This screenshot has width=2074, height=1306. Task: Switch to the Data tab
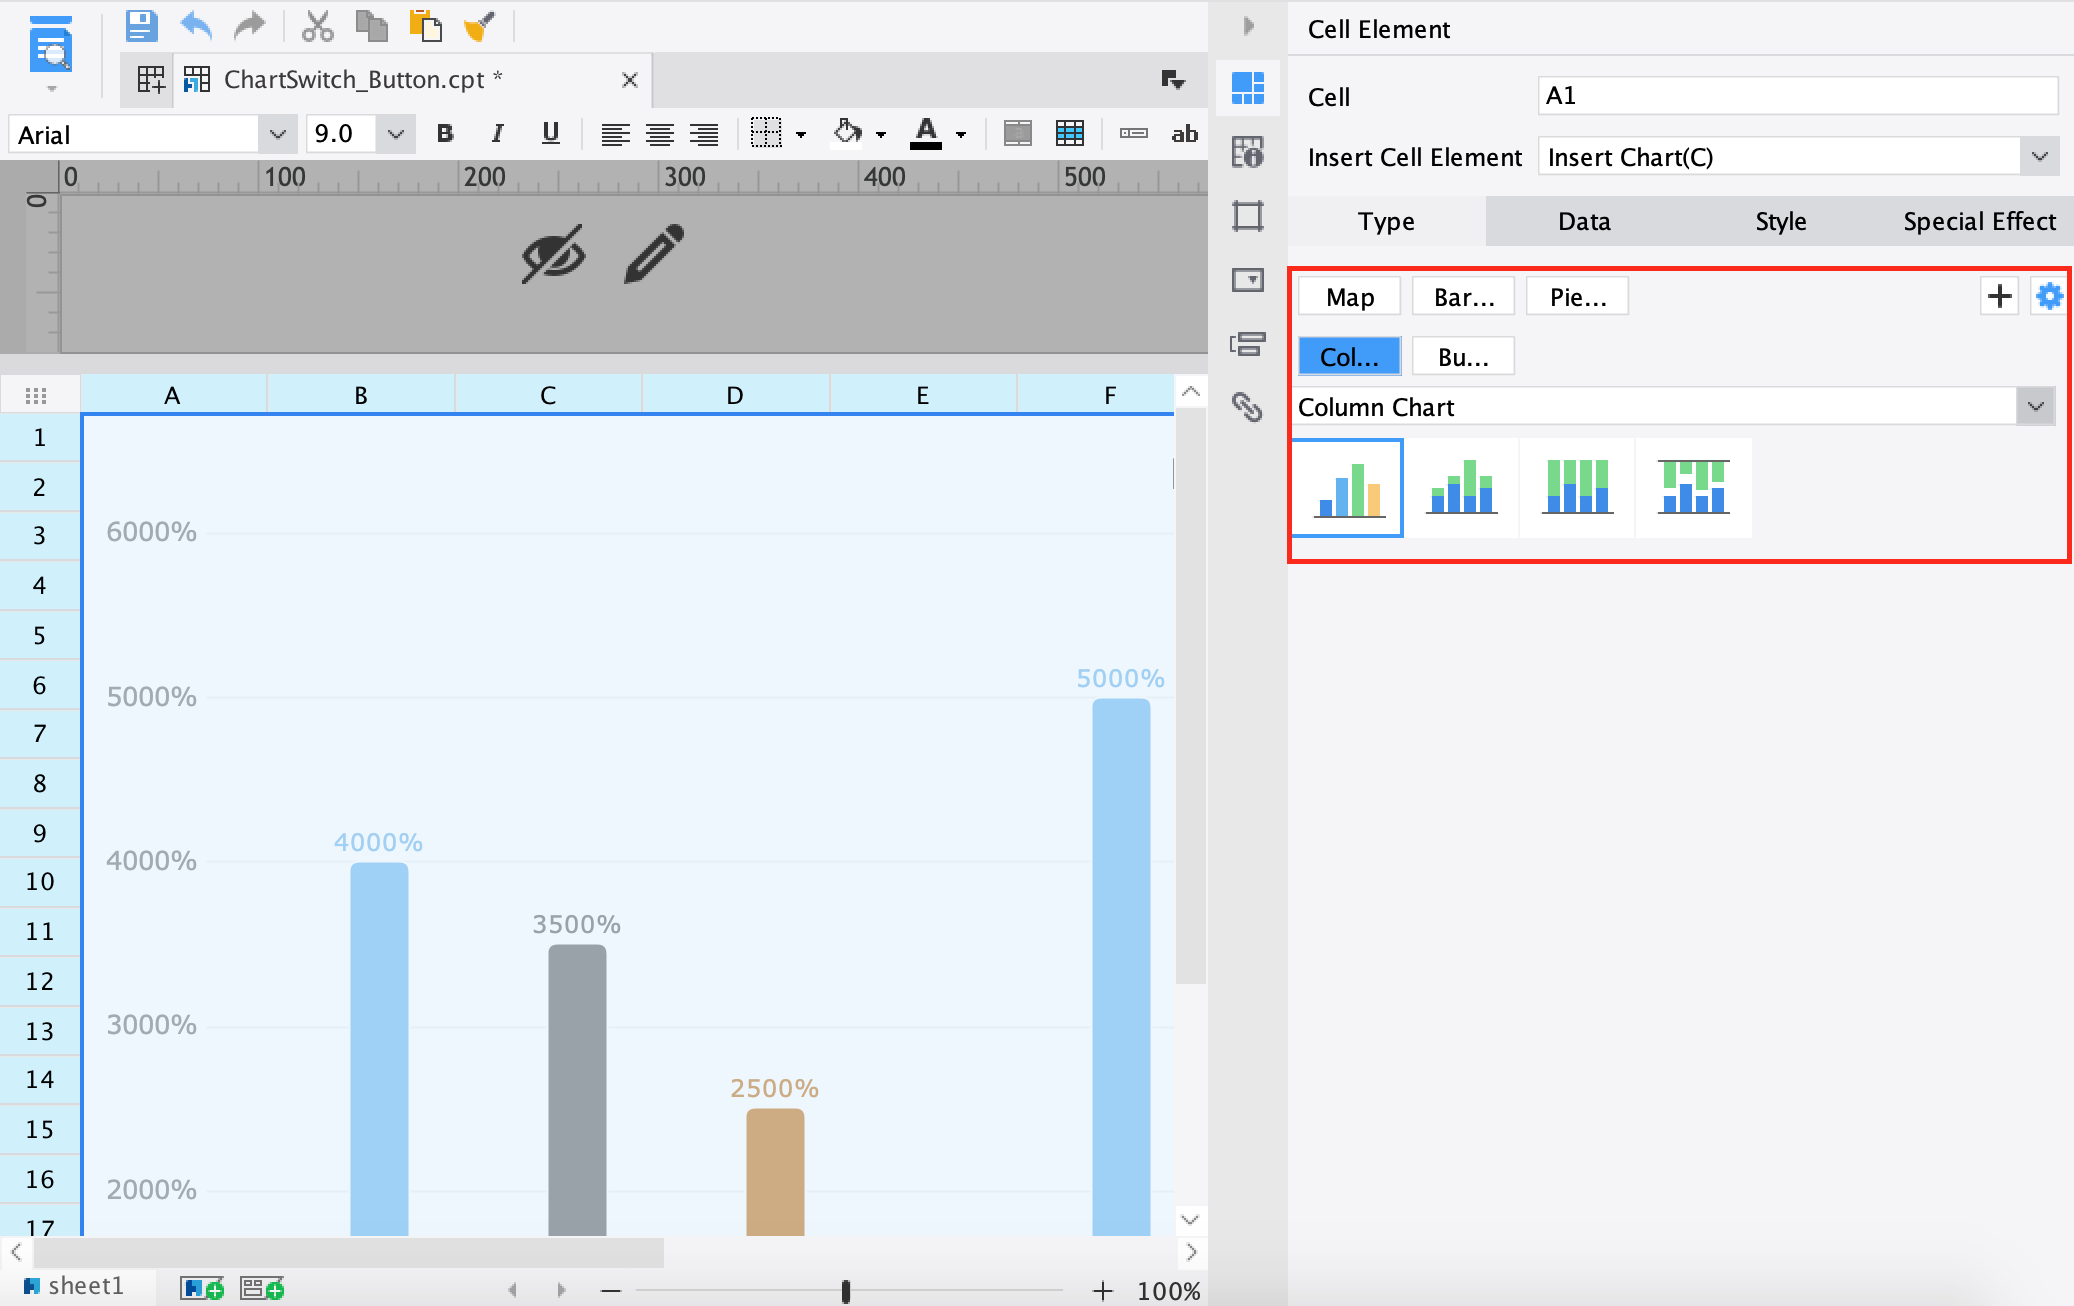click(x=1584, y=221)
